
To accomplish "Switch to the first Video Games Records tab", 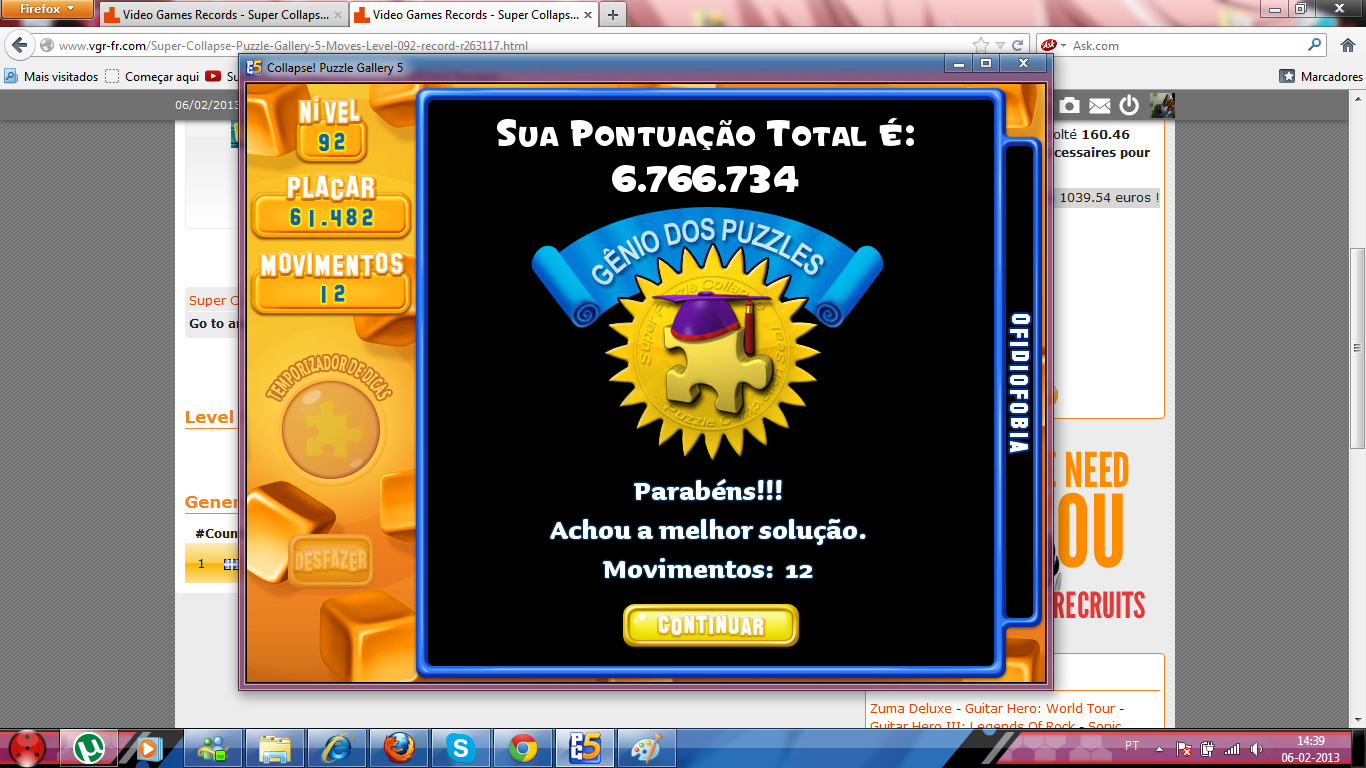I will point(223,15).
